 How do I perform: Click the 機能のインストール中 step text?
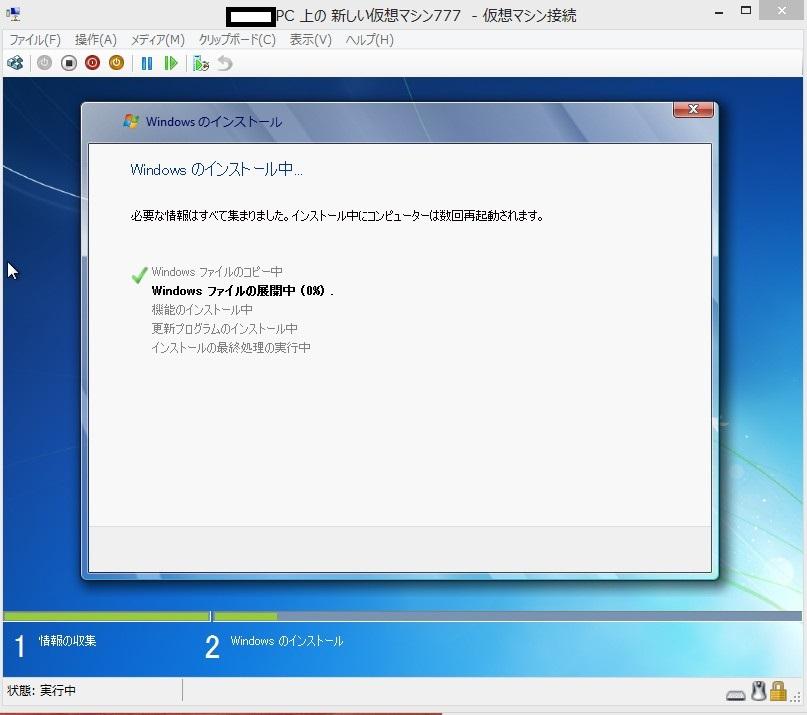coord(202,310)
